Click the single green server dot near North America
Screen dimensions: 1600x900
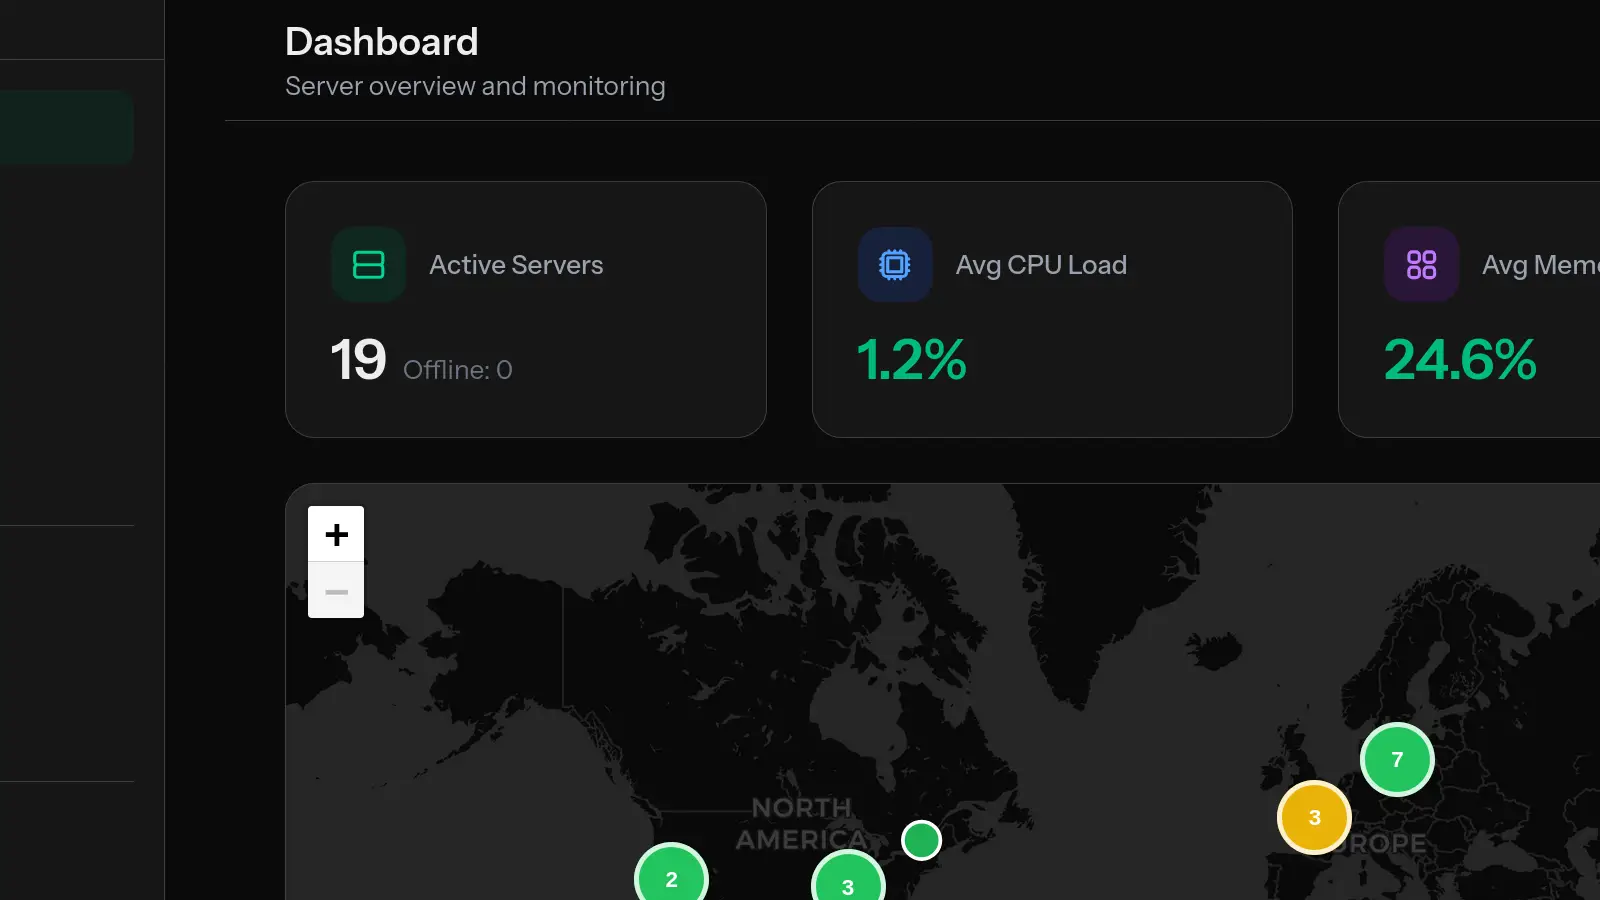[921, 840]
